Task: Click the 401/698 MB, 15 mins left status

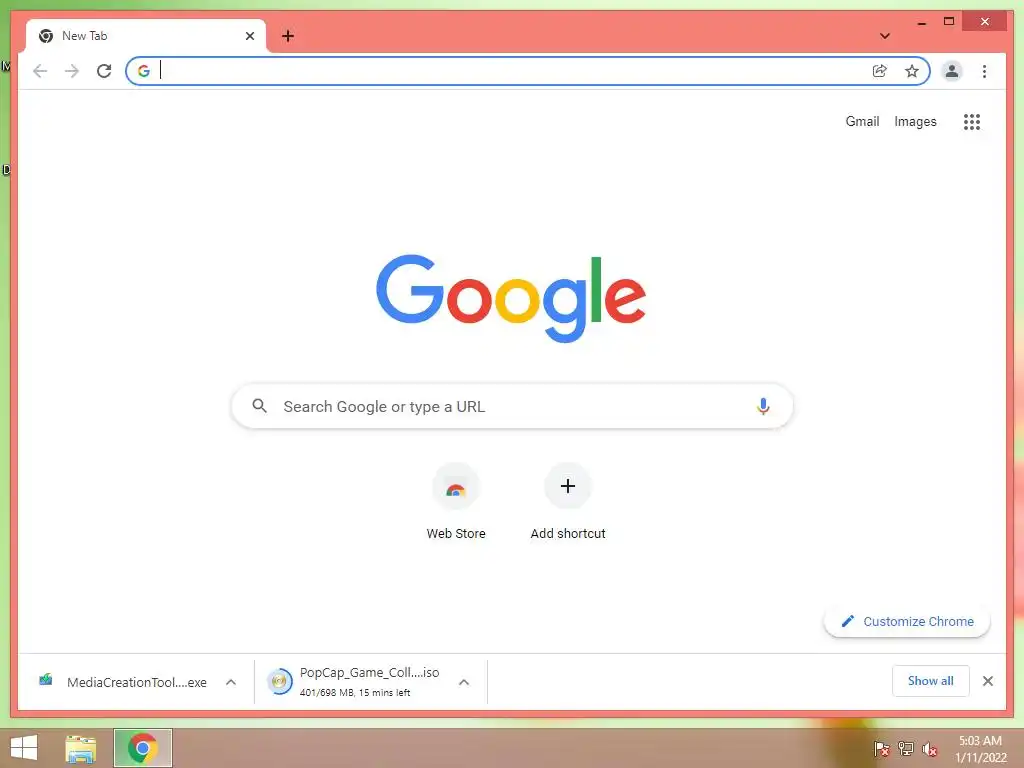Action: (x=355, y=693)
